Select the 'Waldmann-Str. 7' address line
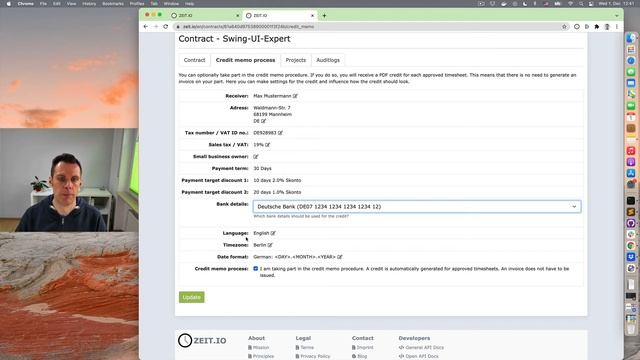This screenshot has width=640, height=360. [x=272, y=108]
